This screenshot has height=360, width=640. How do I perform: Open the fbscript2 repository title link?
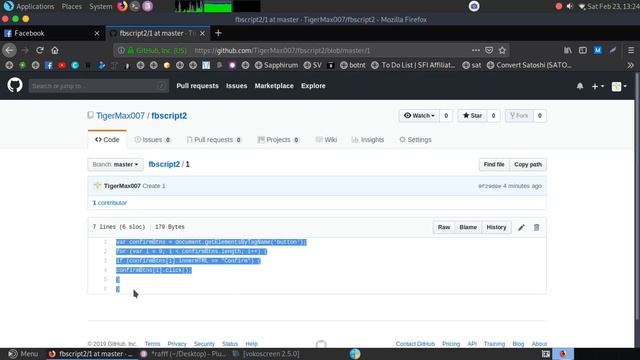click(x=169, y=116)
